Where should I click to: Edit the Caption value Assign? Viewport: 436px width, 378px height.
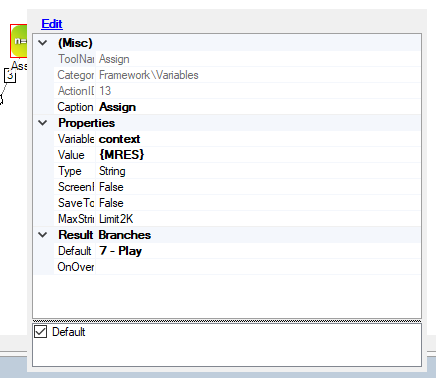tap(258, 107)
